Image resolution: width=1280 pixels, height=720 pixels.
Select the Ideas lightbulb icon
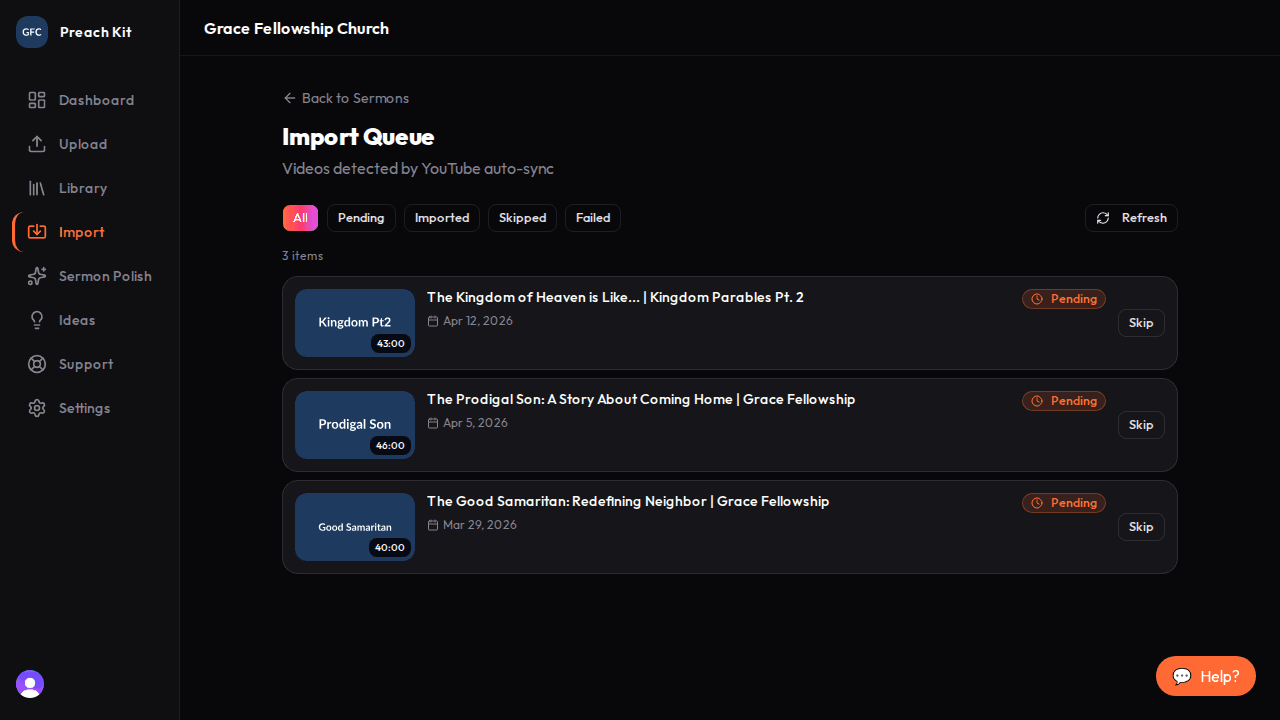[x=37, y=320]
